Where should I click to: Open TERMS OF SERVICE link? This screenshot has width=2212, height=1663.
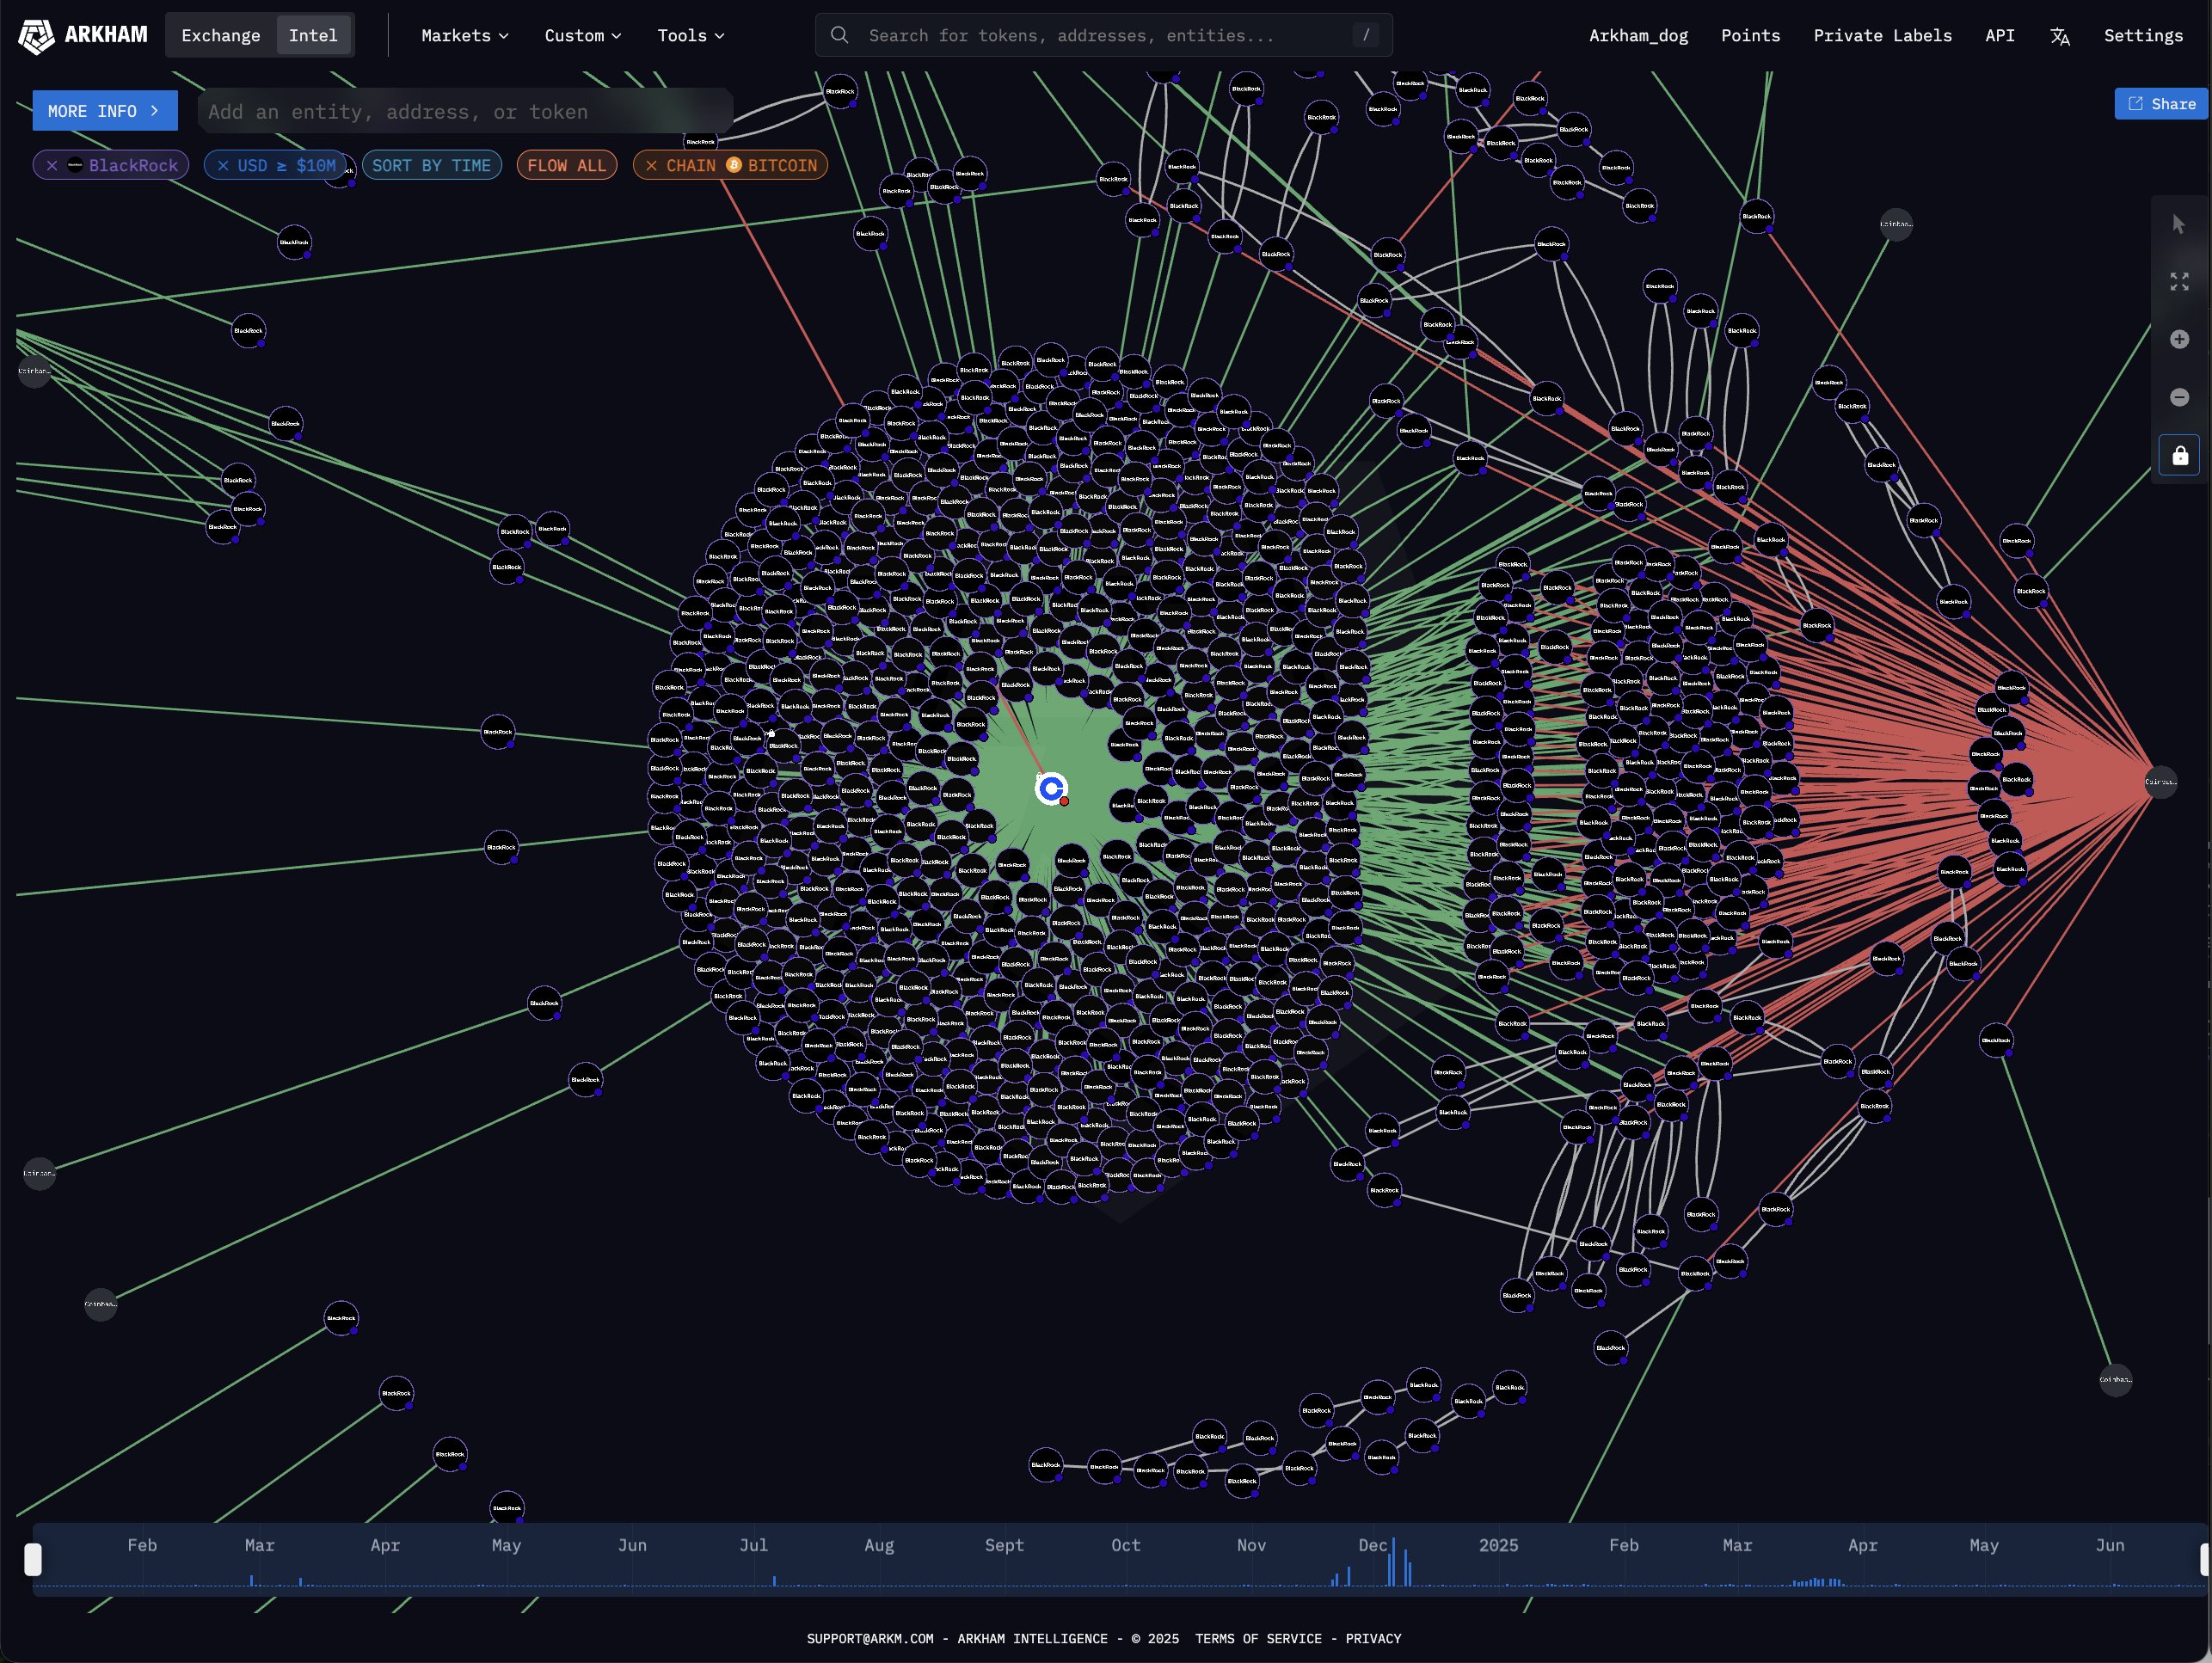[x=1258, y=1638]
